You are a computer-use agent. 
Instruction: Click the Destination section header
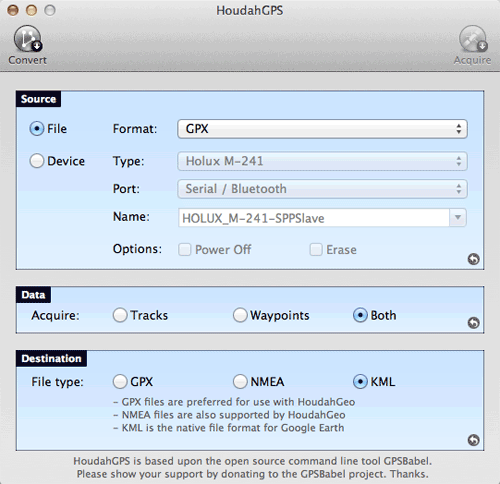(x=51, y=358)
